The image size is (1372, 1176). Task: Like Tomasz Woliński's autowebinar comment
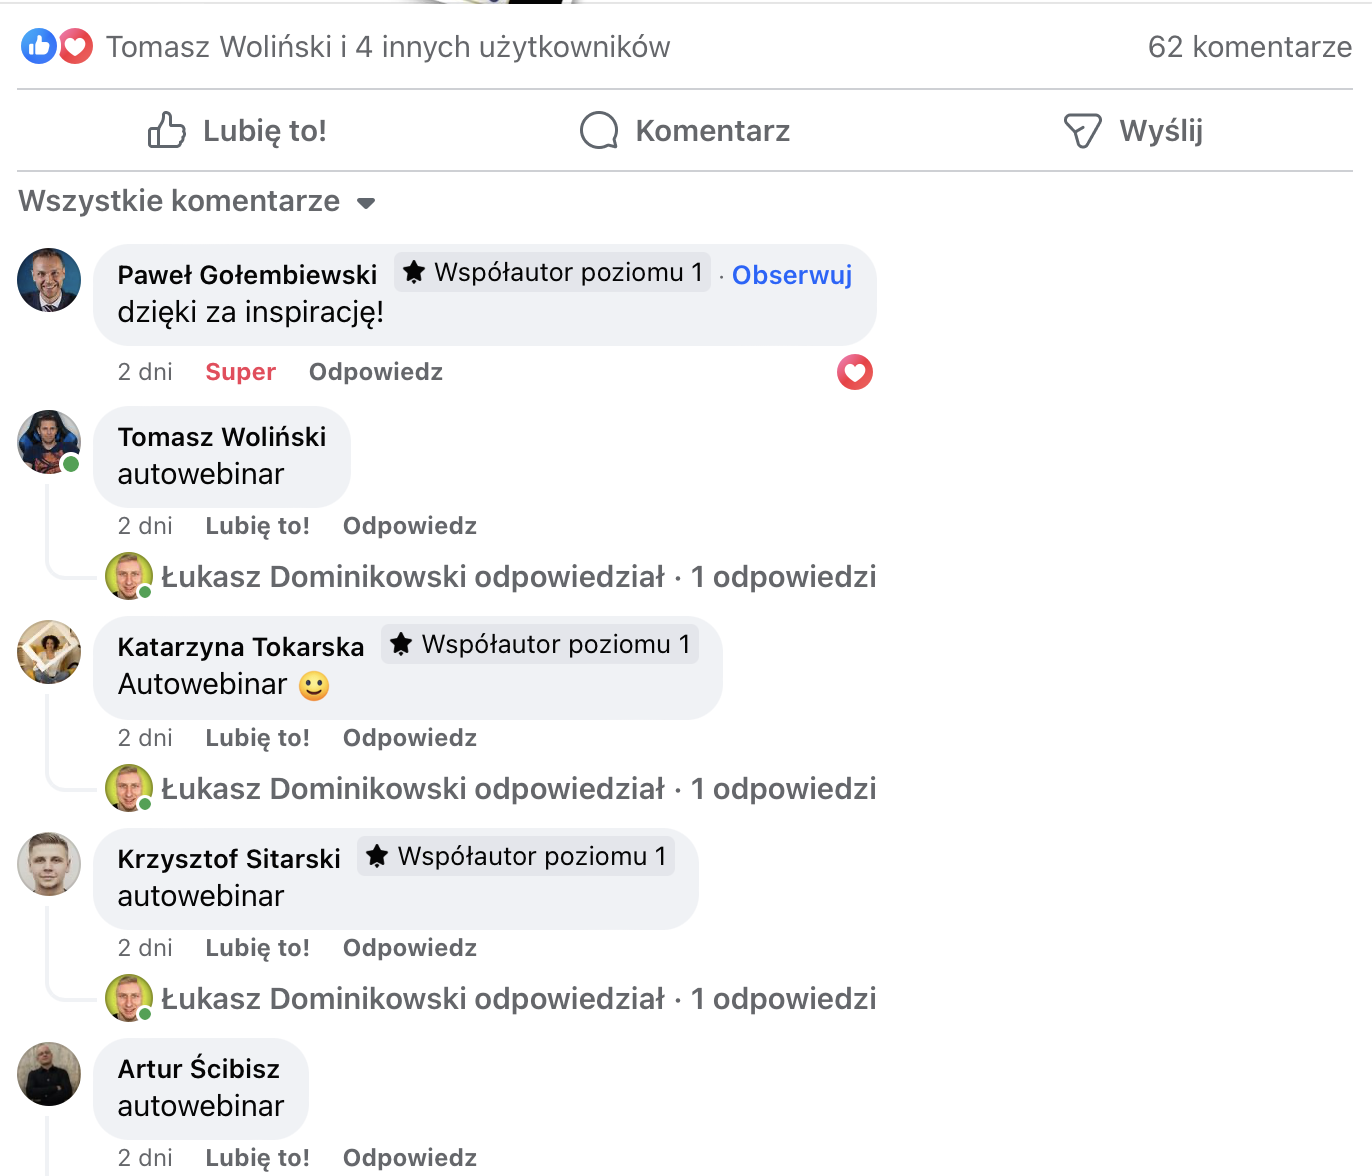257,526
